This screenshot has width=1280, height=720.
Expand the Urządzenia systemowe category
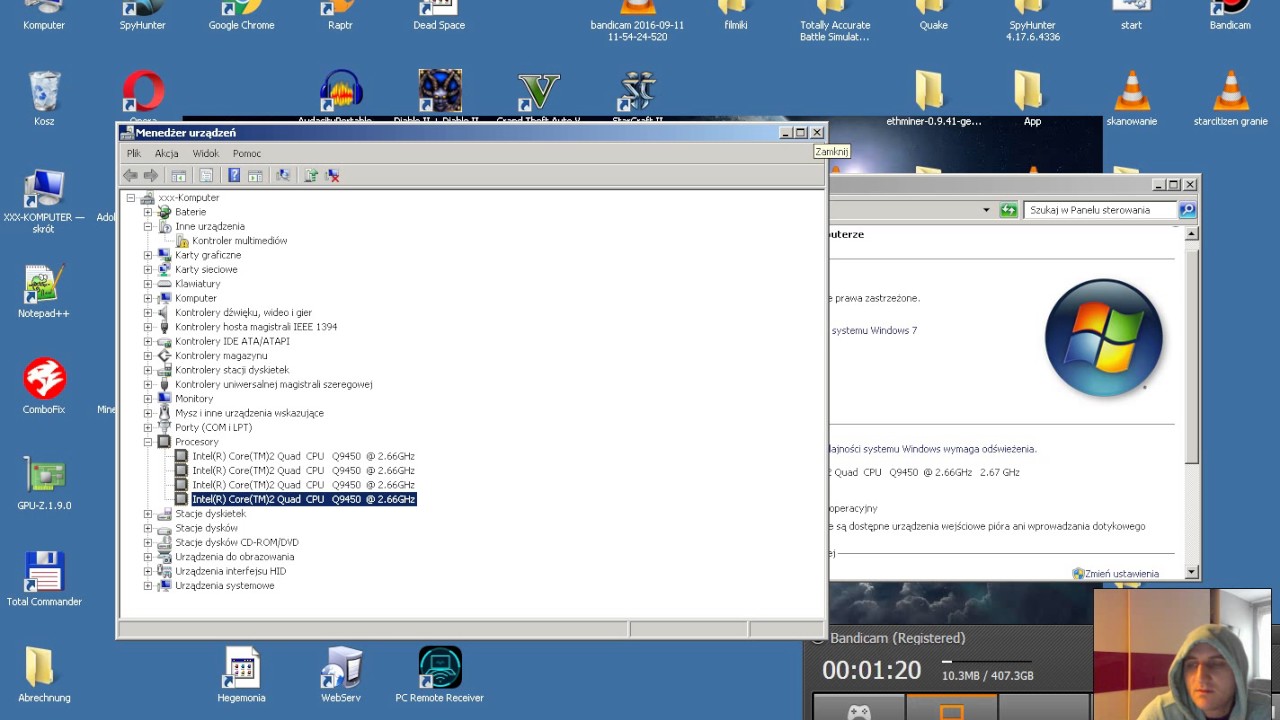click(148, 586)
